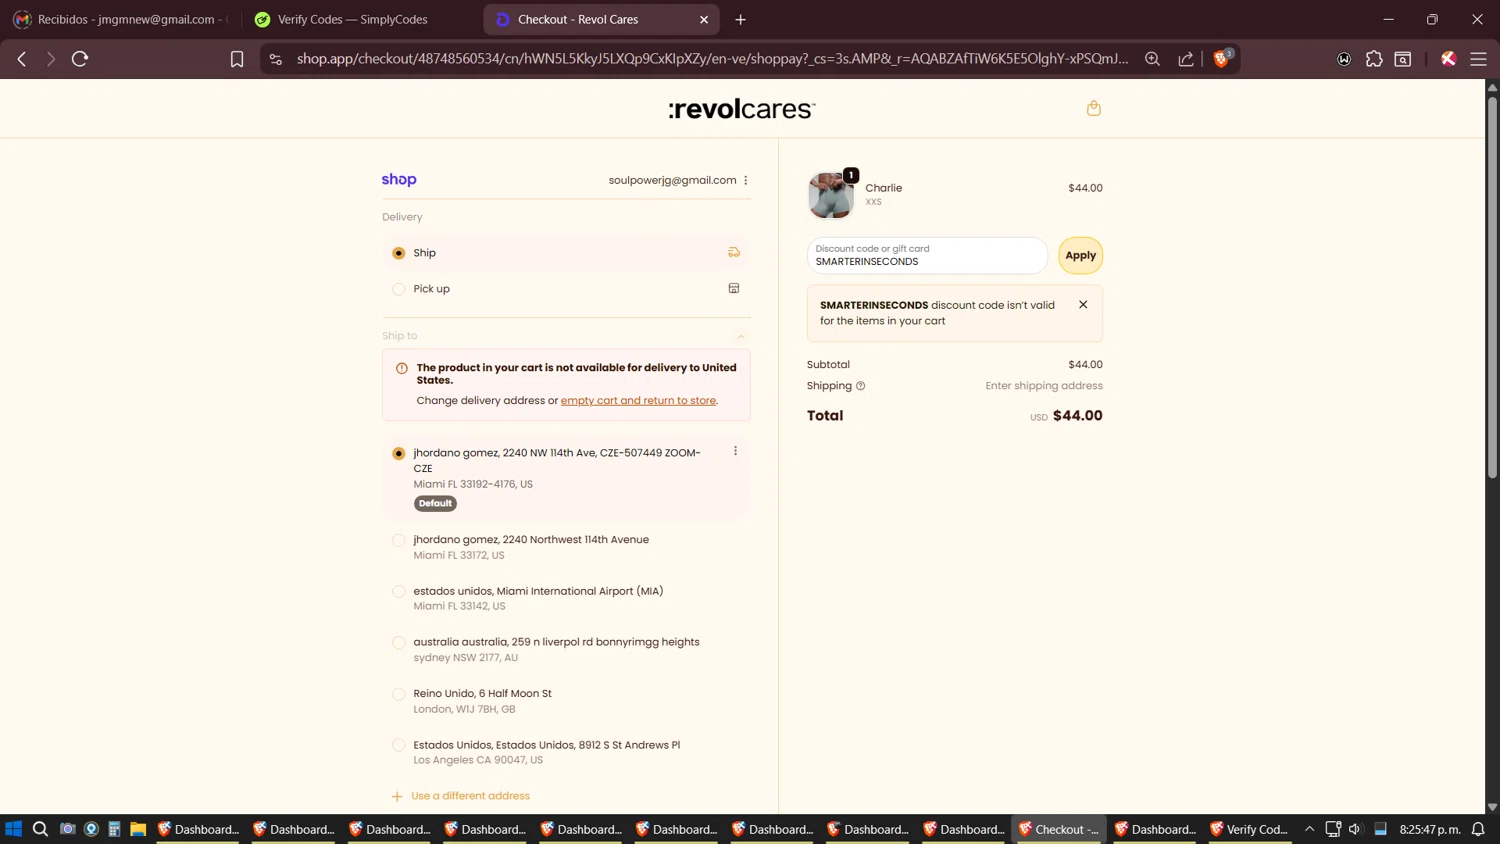
Task: Open the zoom magnifier icon in address bar
Action: pyautogui.click(x=1152, y=59)
